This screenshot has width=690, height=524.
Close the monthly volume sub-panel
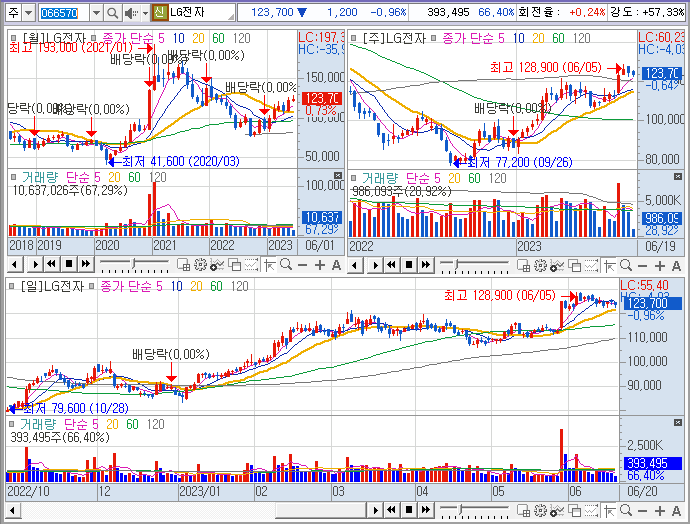[x=338, y=176]
